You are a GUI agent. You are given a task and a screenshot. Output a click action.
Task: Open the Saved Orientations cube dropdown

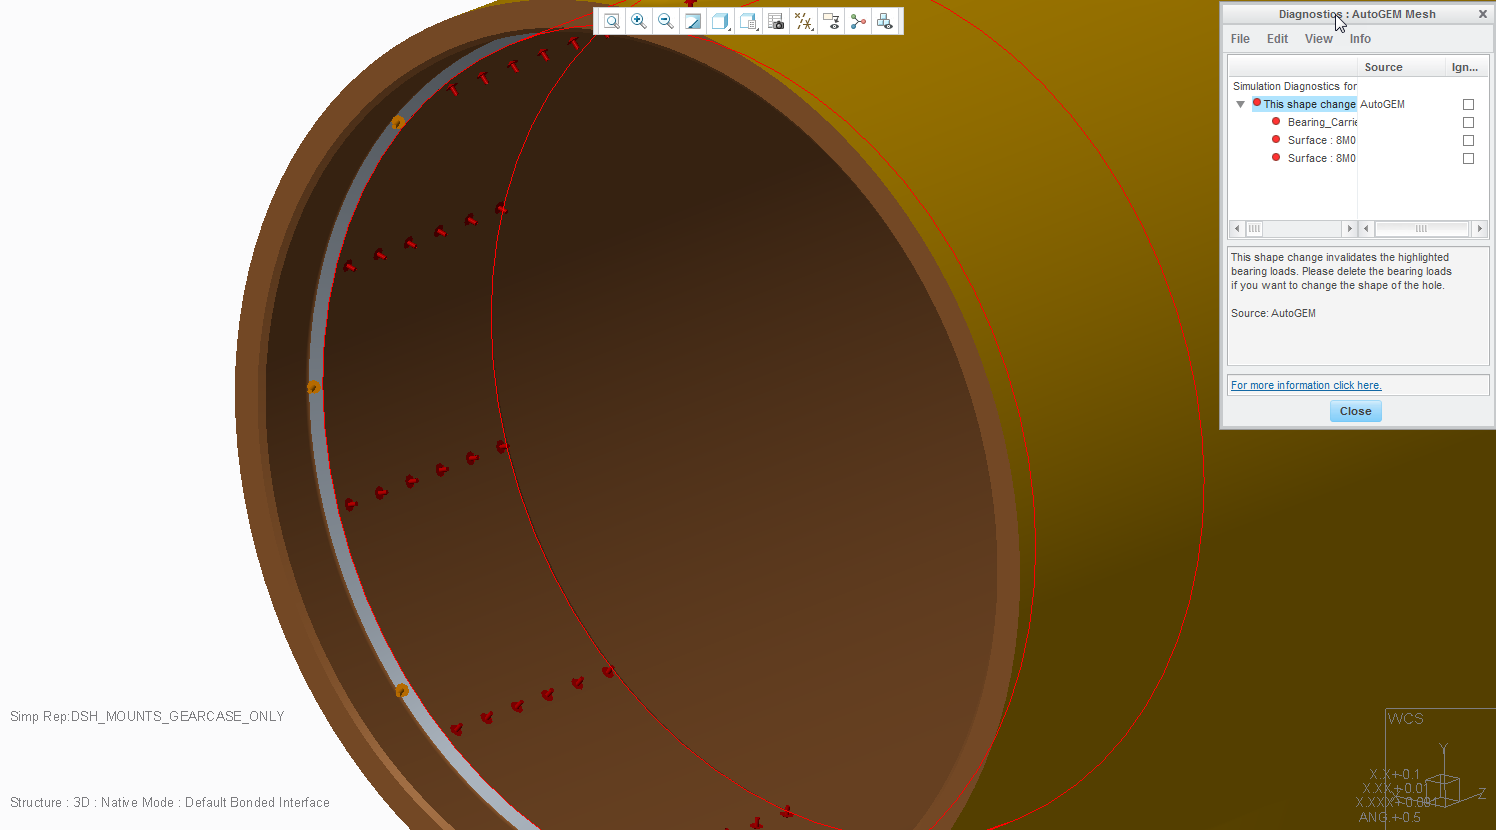[x=748, y=21]
